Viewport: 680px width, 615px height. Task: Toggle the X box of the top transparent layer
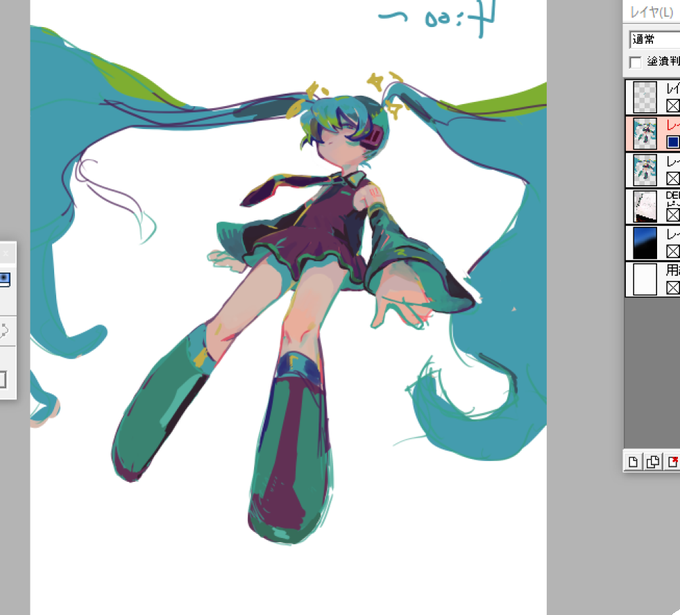pyautogui.click(x=673, y=105)
